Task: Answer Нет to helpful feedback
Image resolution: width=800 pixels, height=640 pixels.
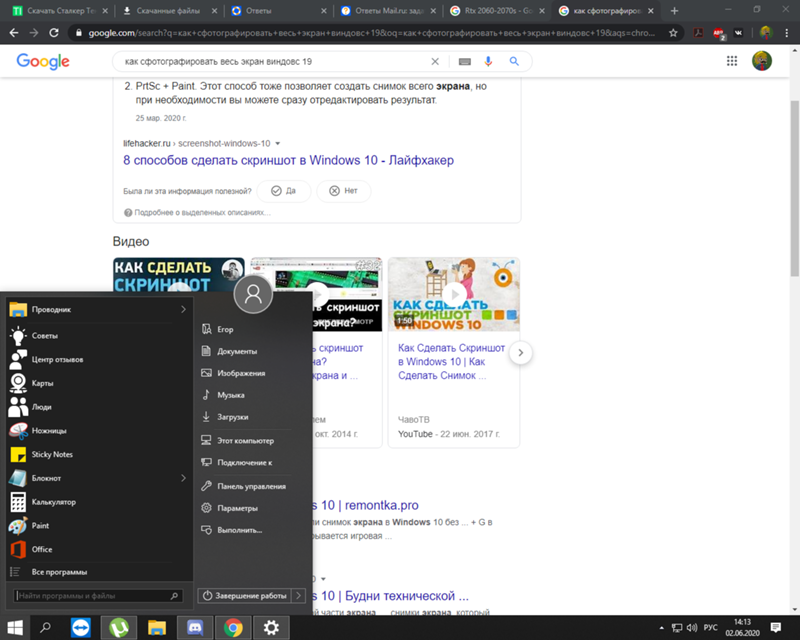Action: point(343,191)
